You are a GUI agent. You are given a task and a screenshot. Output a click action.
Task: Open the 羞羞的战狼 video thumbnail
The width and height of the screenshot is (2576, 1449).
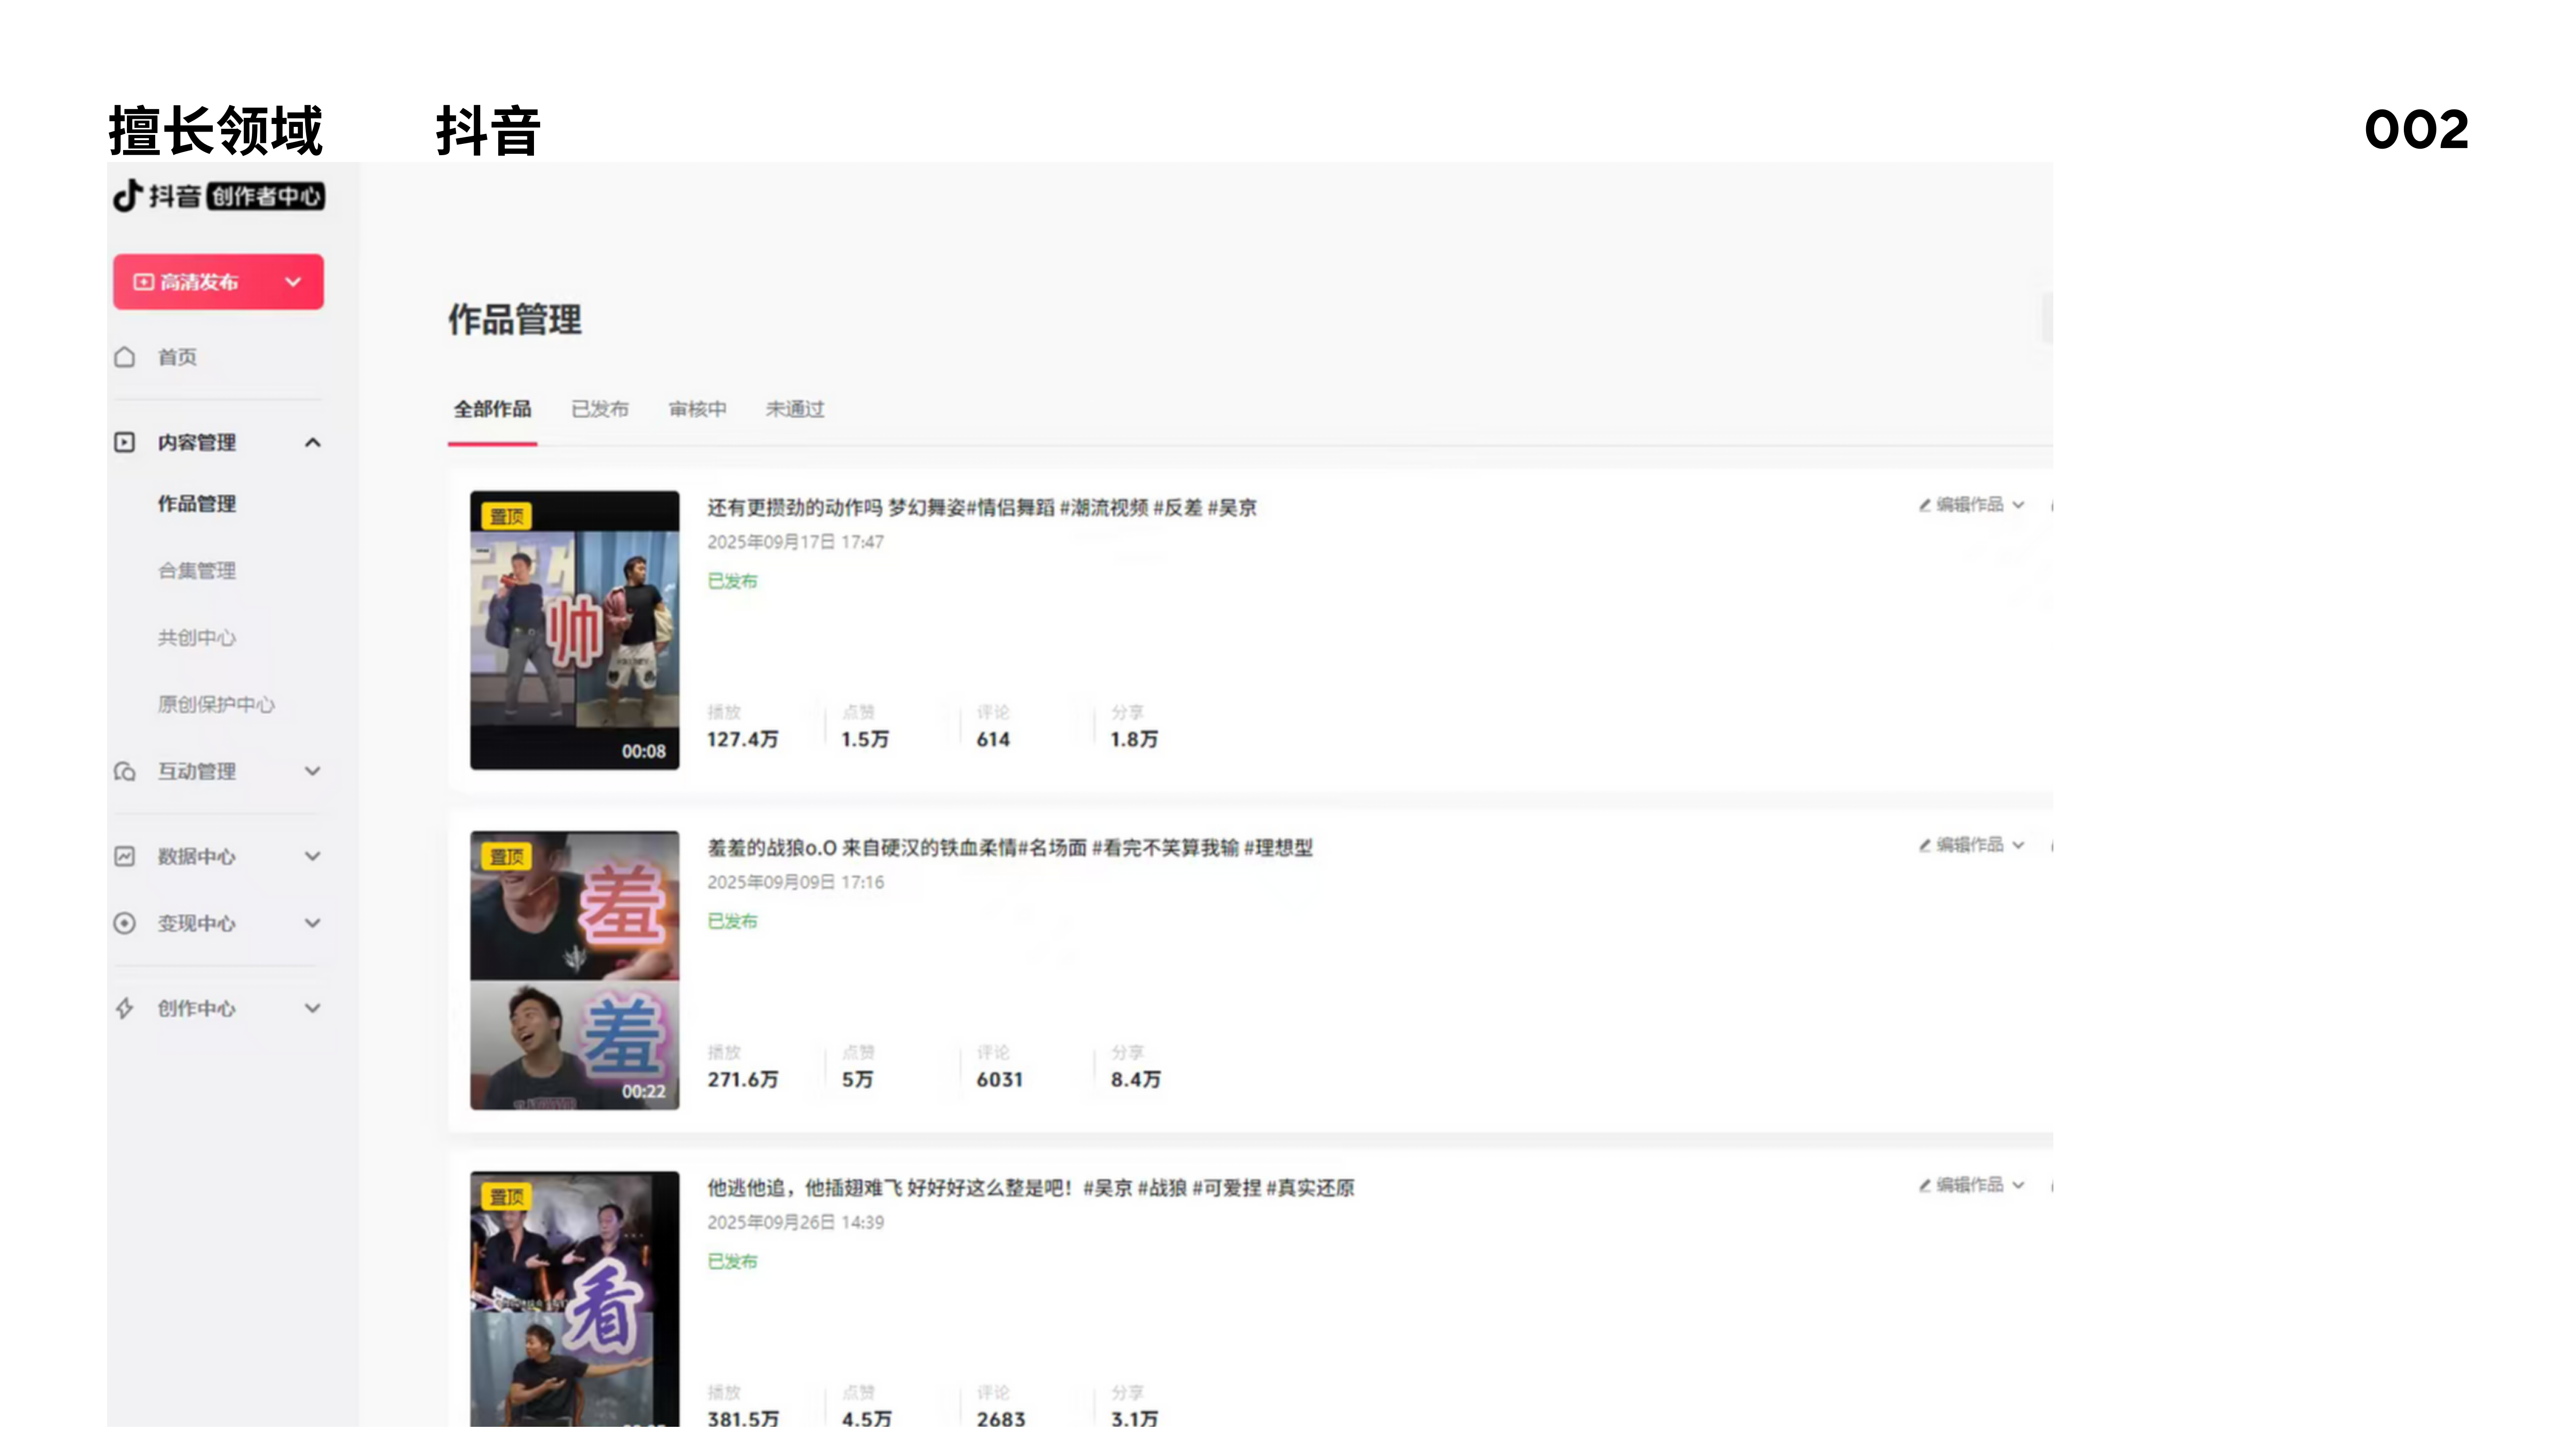[x=574, y=970]
